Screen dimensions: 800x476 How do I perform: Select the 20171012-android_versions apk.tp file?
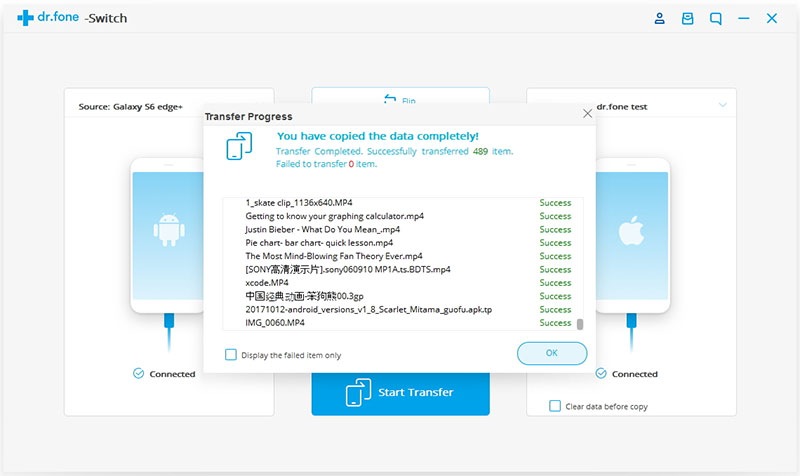pyautogui.click(x=403, y=309)
